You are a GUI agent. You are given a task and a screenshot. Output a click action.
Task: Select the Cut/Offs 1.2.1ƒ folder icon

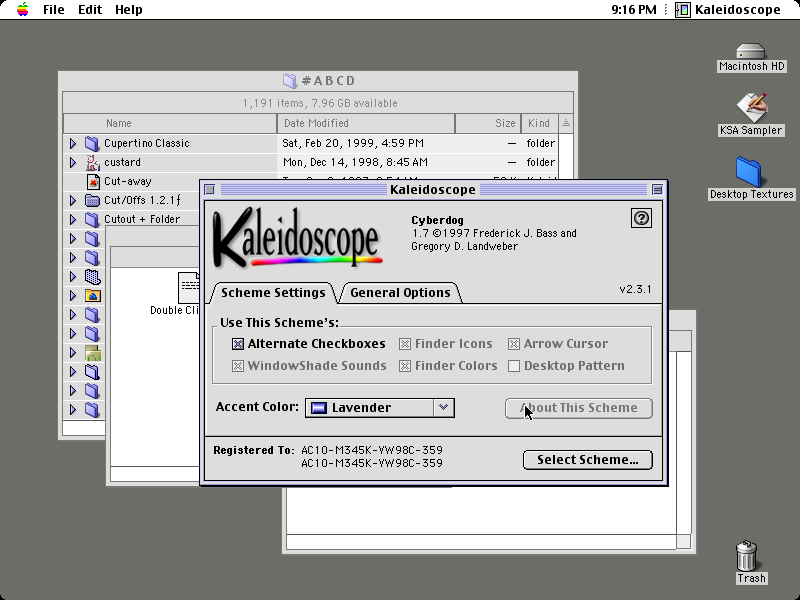[x=92, y=201]
